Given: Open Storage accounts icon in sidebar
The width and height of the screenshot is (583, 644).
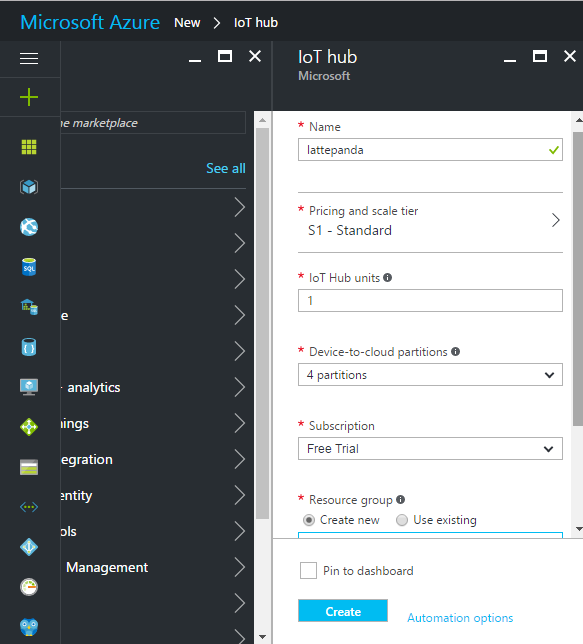Looking at the screenshot, I should point(29,467).
